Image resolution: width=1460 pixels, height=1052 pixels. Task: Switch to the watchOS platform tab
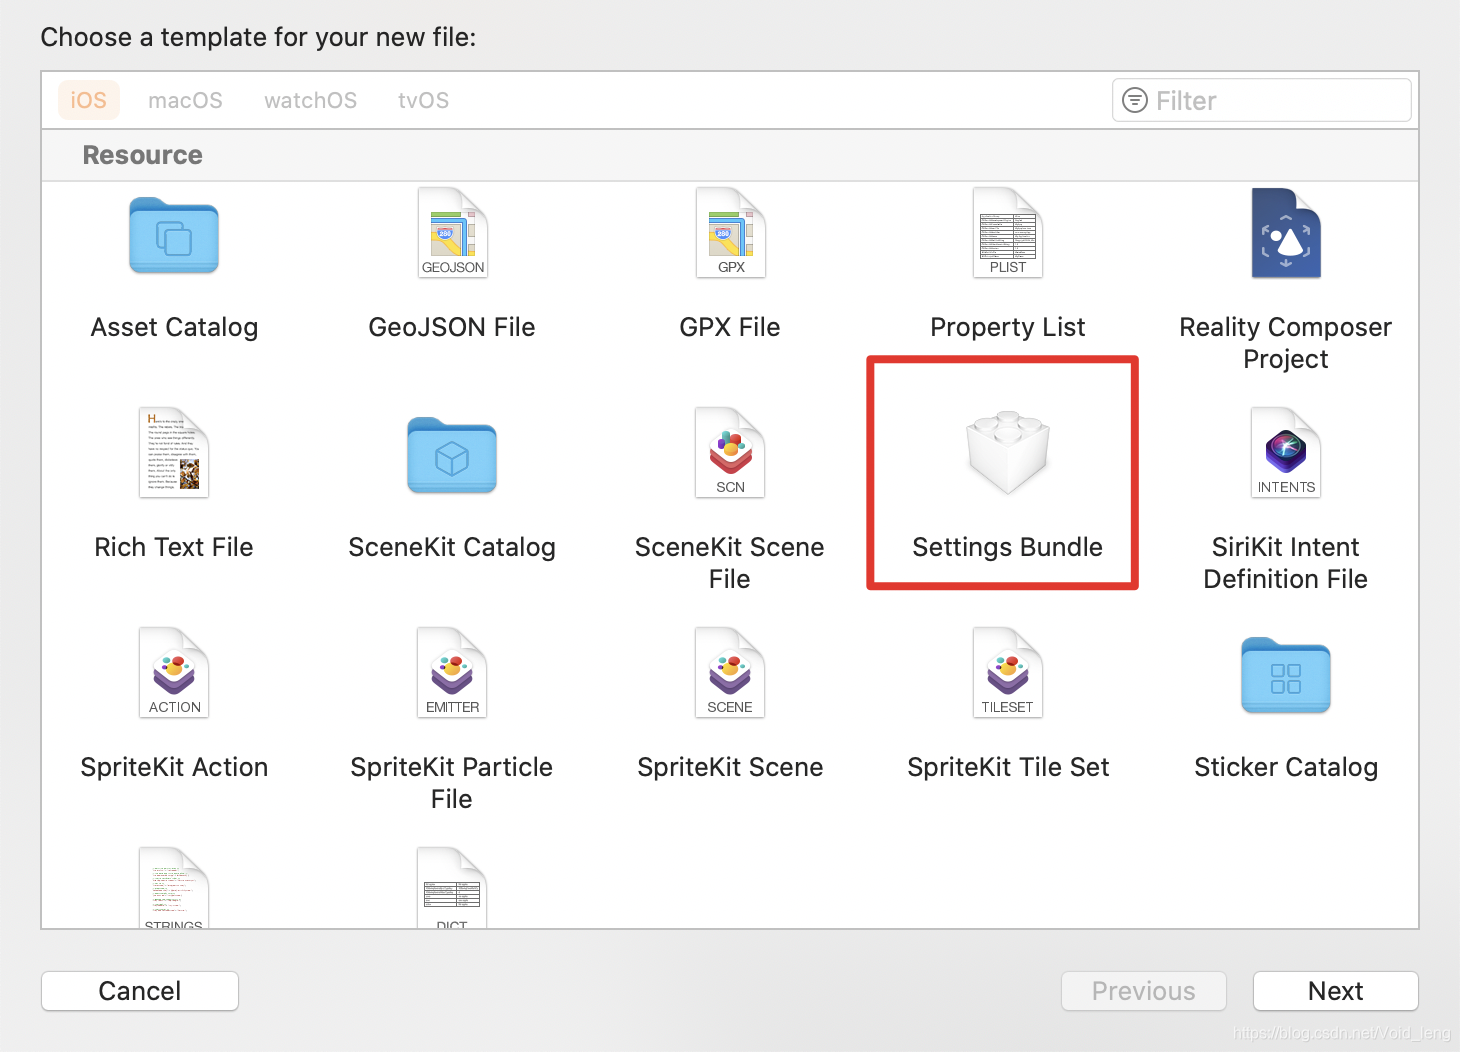click(310, 100)
